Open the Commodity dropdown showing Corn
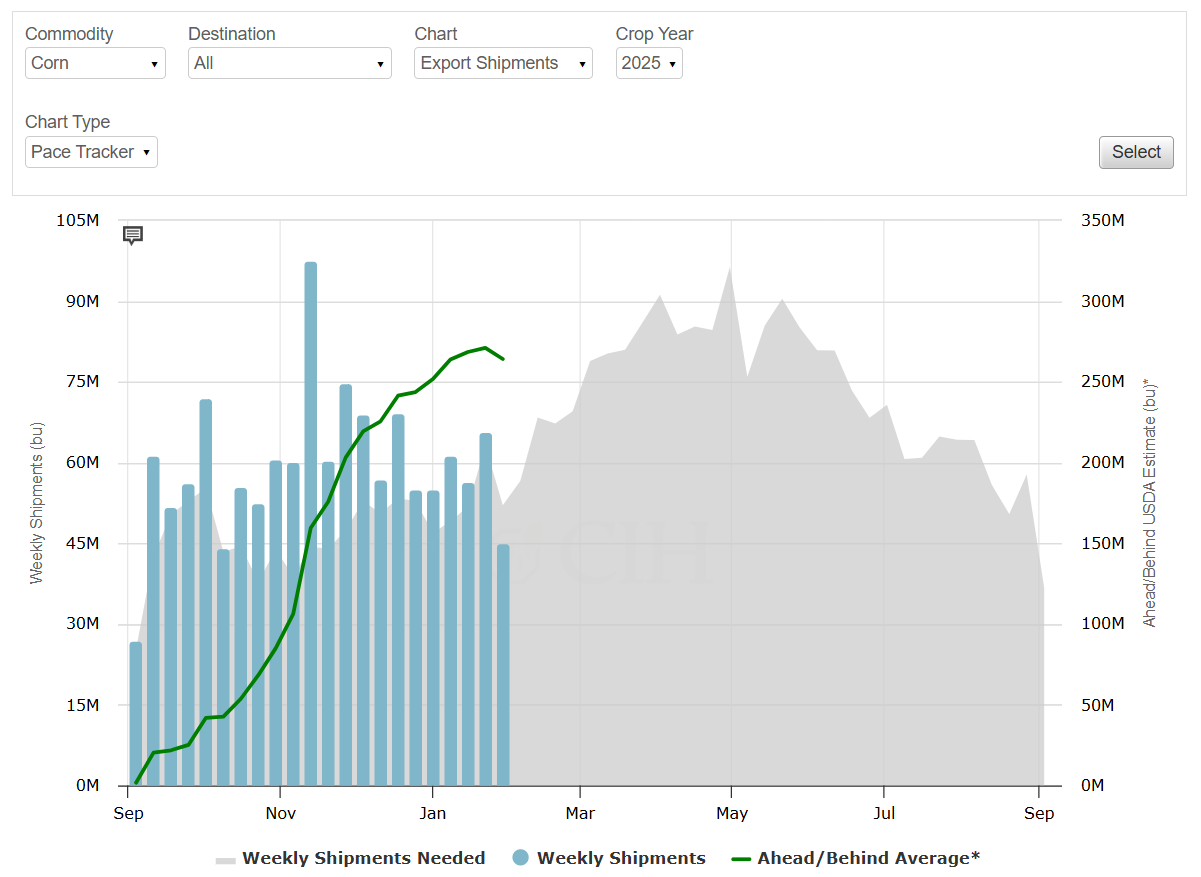The image size is (1201, 877). pos(95,63)
